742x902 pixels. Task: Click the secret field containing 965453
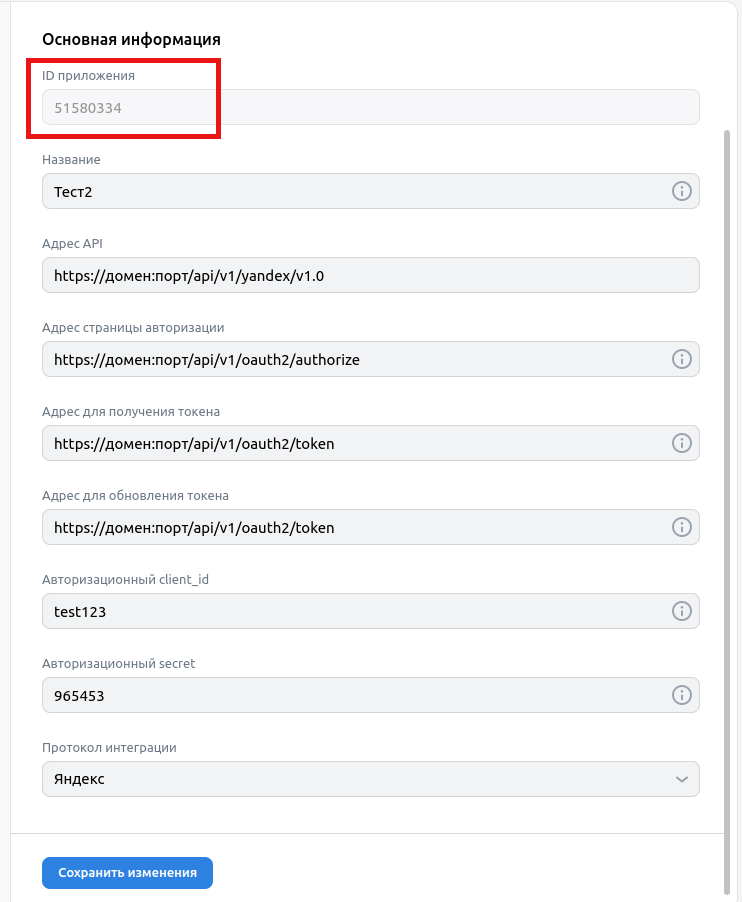[x=350, y=695]
